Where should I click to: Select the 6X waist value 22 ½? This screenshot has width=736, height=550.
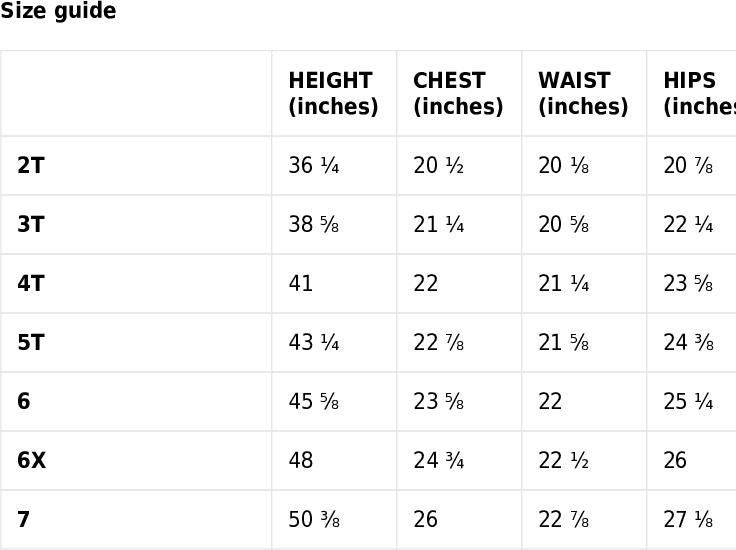(564, 461)
